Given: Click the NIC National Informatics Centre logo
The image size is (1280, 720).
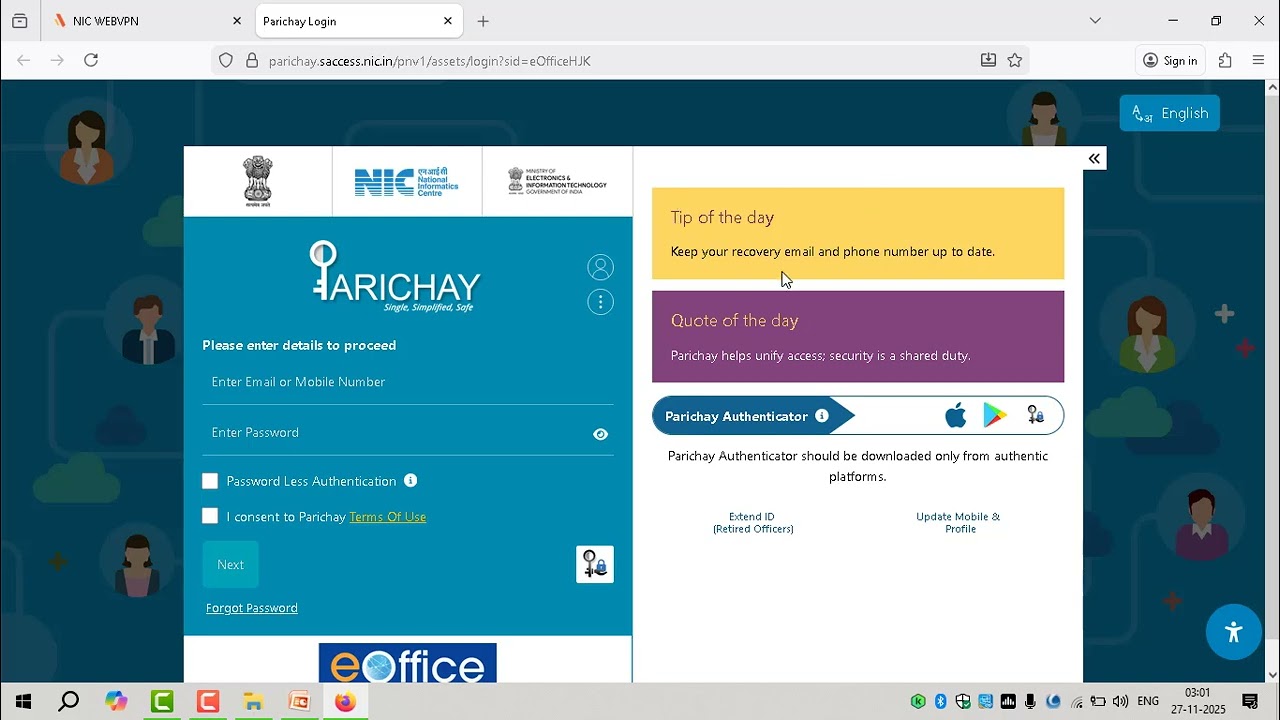Looking at the screenshot, I should click(407, 181).
